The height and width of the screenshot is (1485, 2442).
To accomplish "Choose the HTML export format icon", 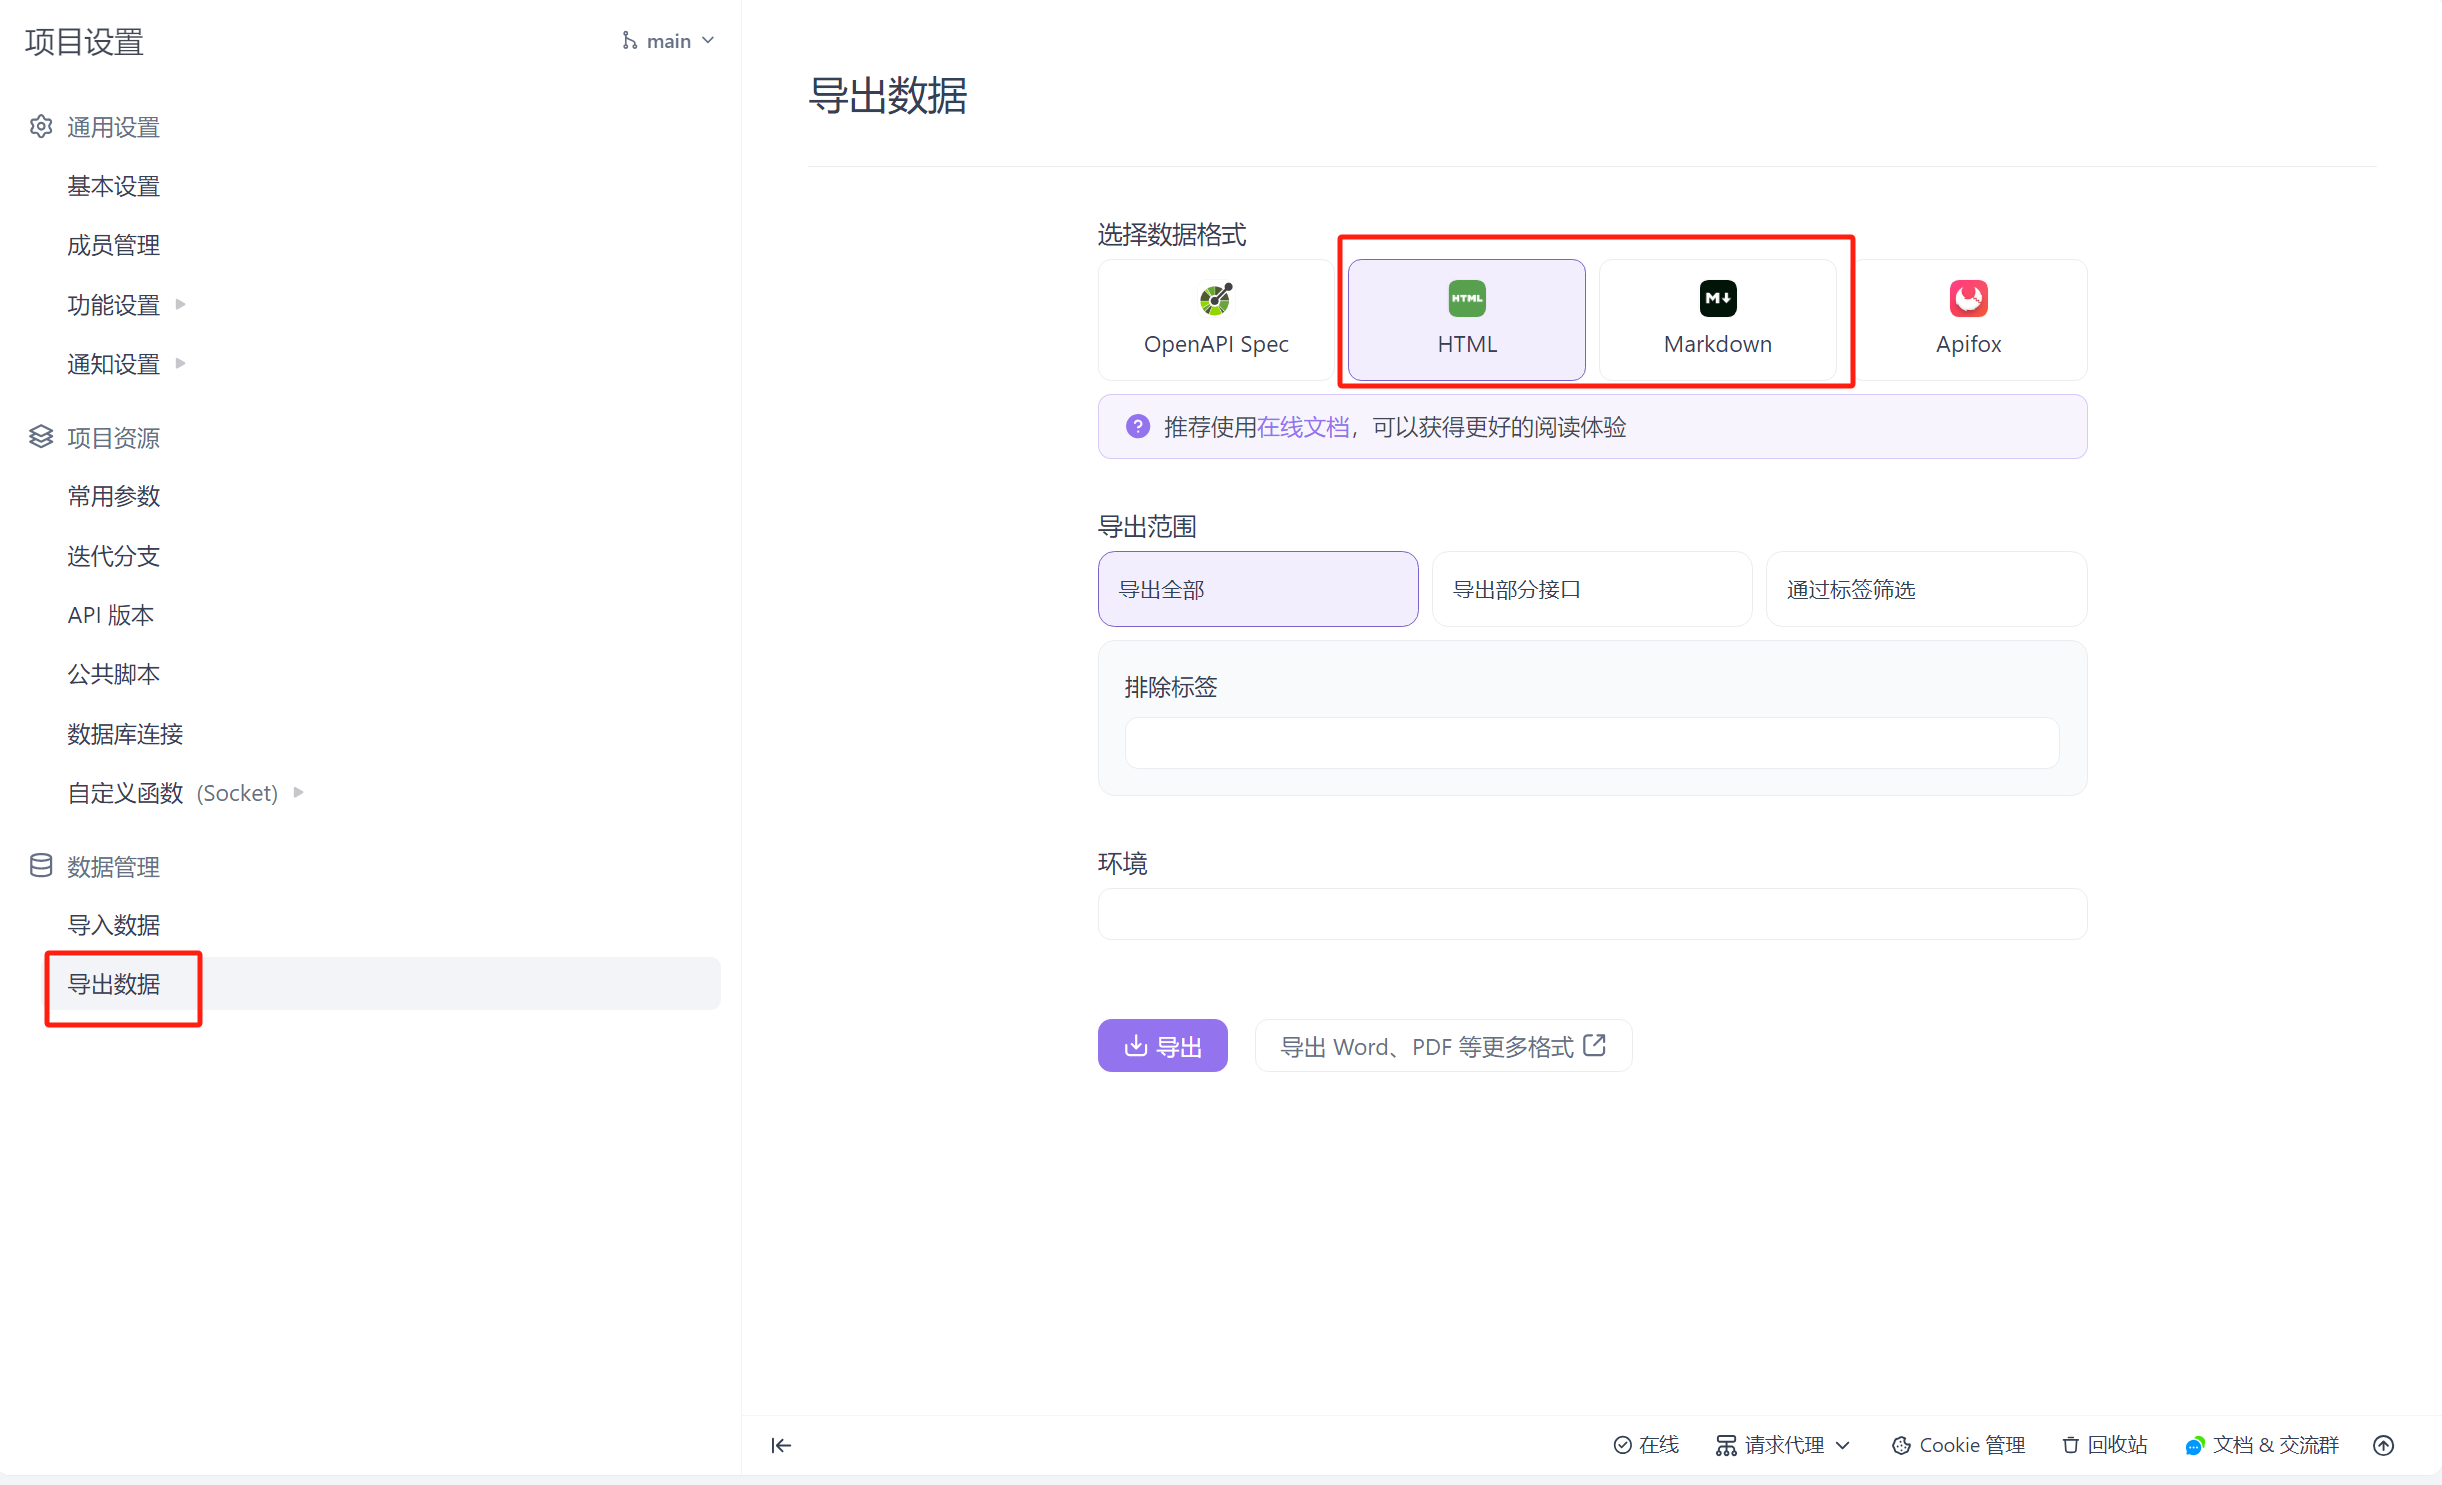I will [1466, 299].
